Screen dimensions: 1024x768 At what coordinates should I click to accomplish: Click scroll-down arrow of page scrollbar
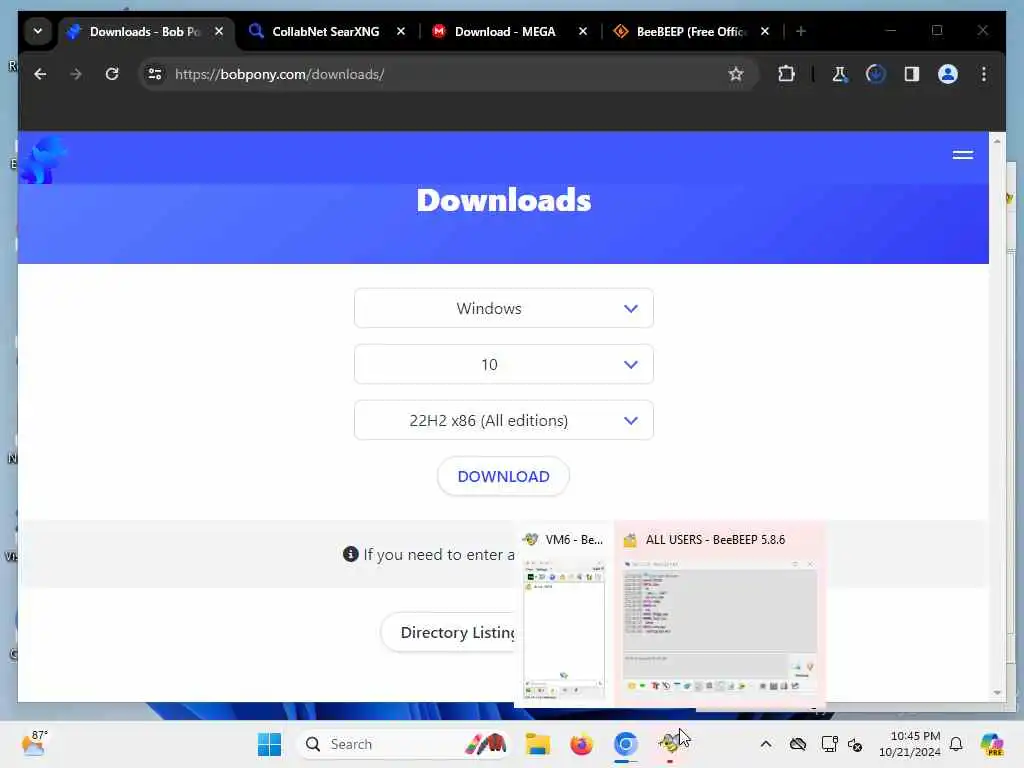coord(997,693)
